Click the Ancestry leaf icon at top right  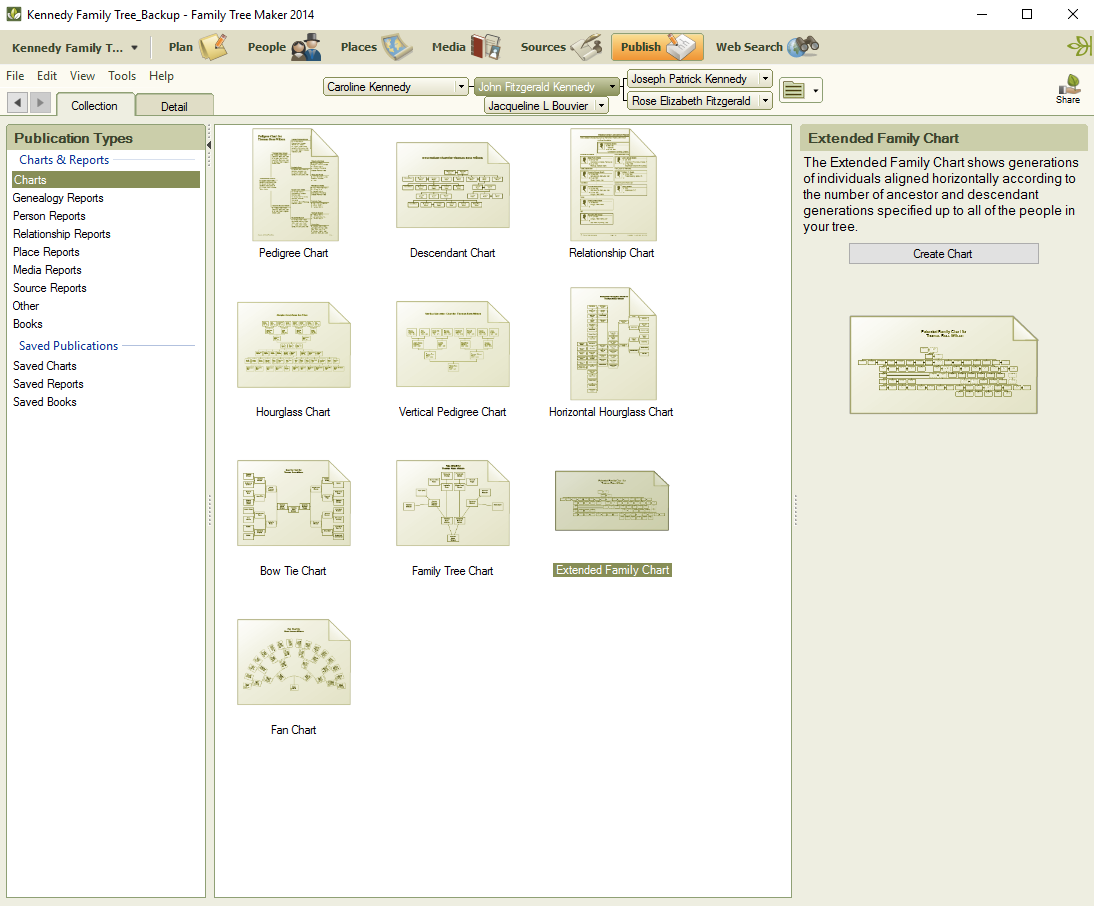[x=1079, y=47]
